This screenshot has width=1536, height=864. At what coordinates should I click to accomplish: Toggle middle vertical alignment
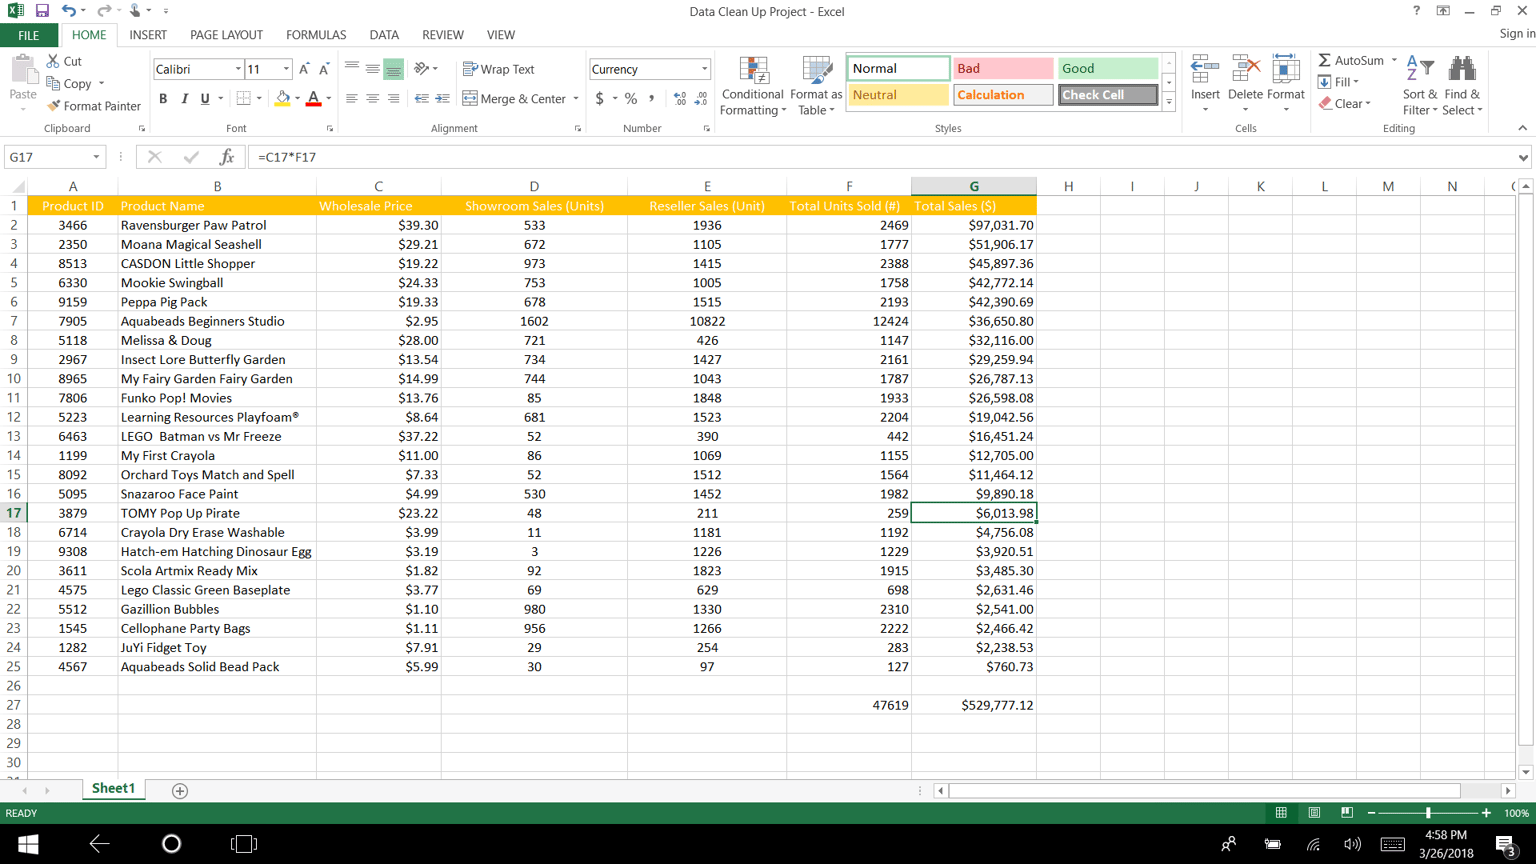(x=373, y=69)
